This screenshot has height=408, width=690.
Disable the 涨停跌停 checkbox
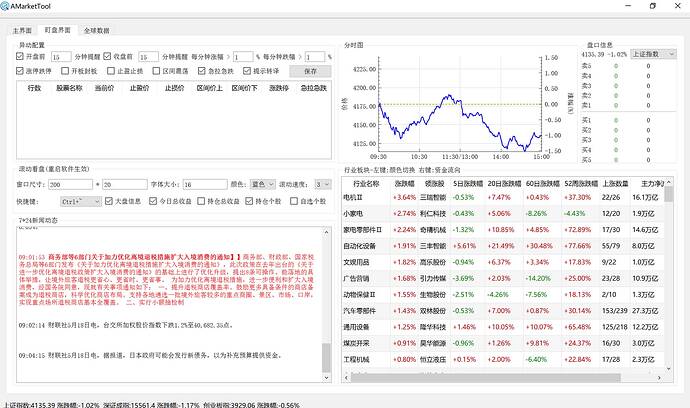(20, 70)
